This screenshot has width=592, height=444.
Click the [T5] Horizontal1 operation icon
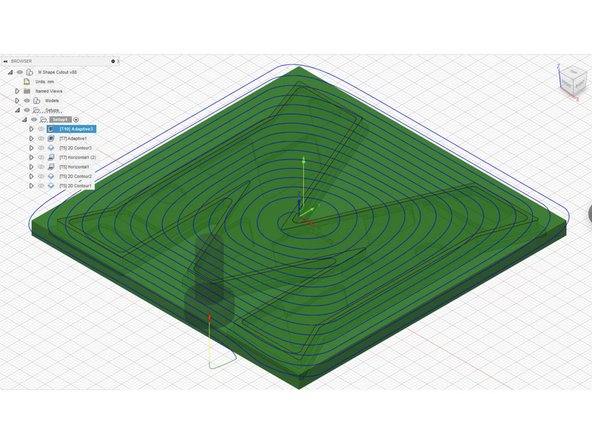[x=51, y=167]
